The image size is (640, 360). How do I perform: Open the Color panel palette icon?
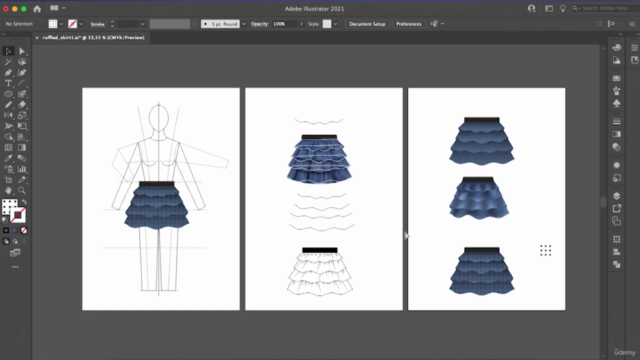[x=617, y=47]
